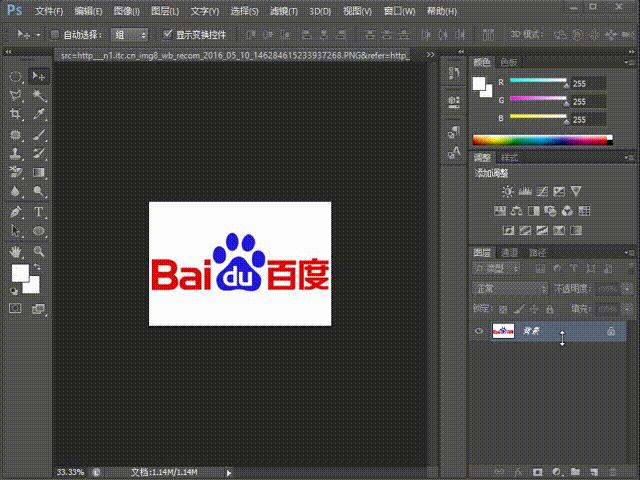Toggle lock position

click(534, 309)
